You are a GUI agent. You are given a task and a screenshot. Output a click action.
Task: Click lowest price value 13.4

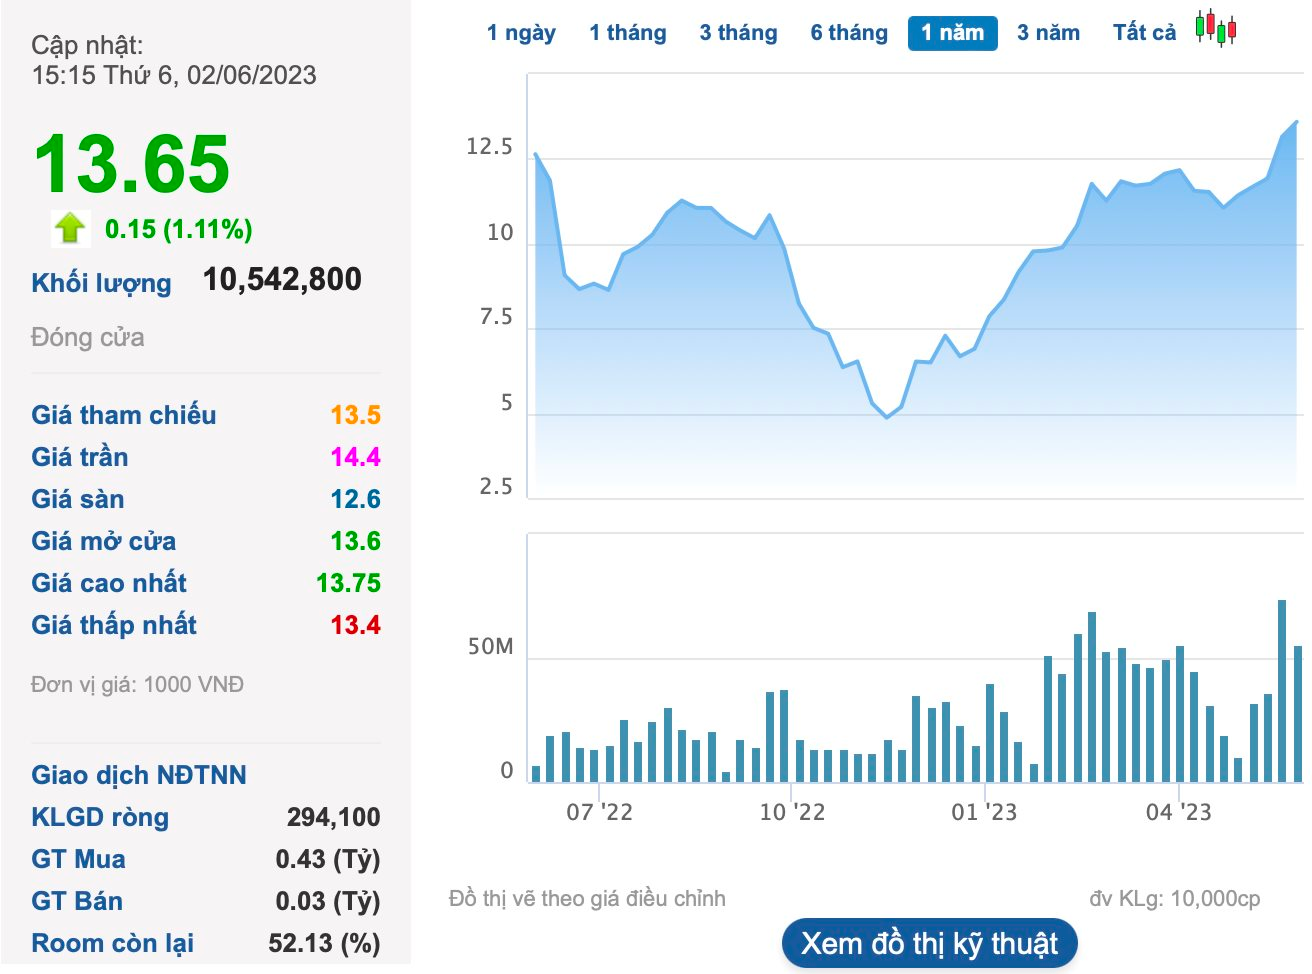(x=356, y=625)
